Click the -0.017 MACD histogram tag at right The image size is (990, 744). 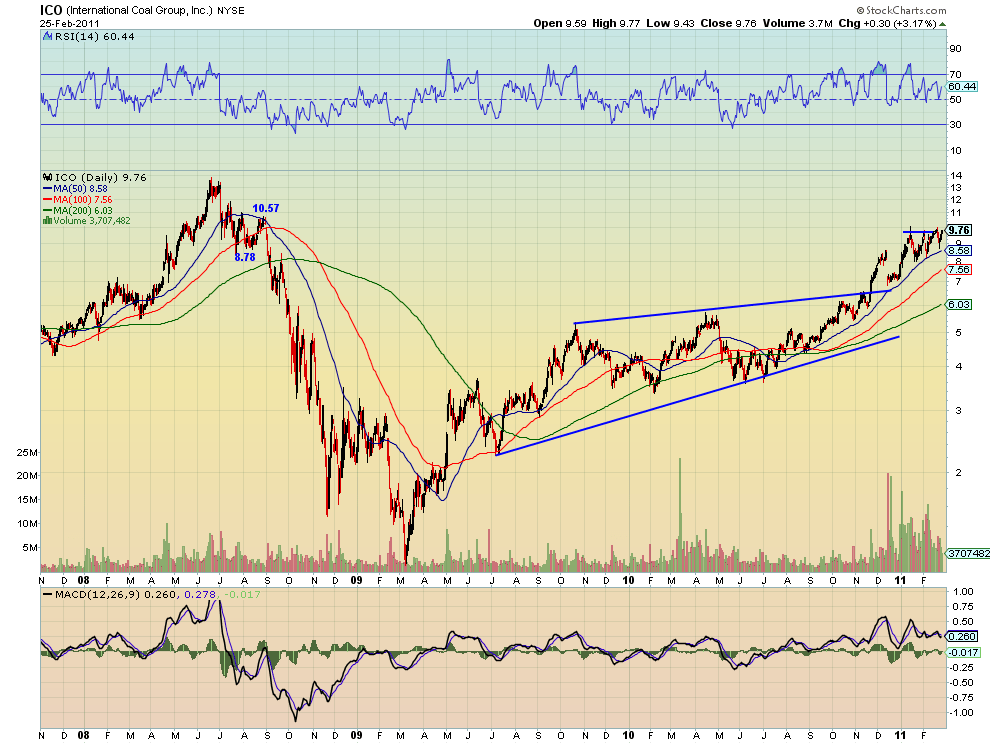963,652
